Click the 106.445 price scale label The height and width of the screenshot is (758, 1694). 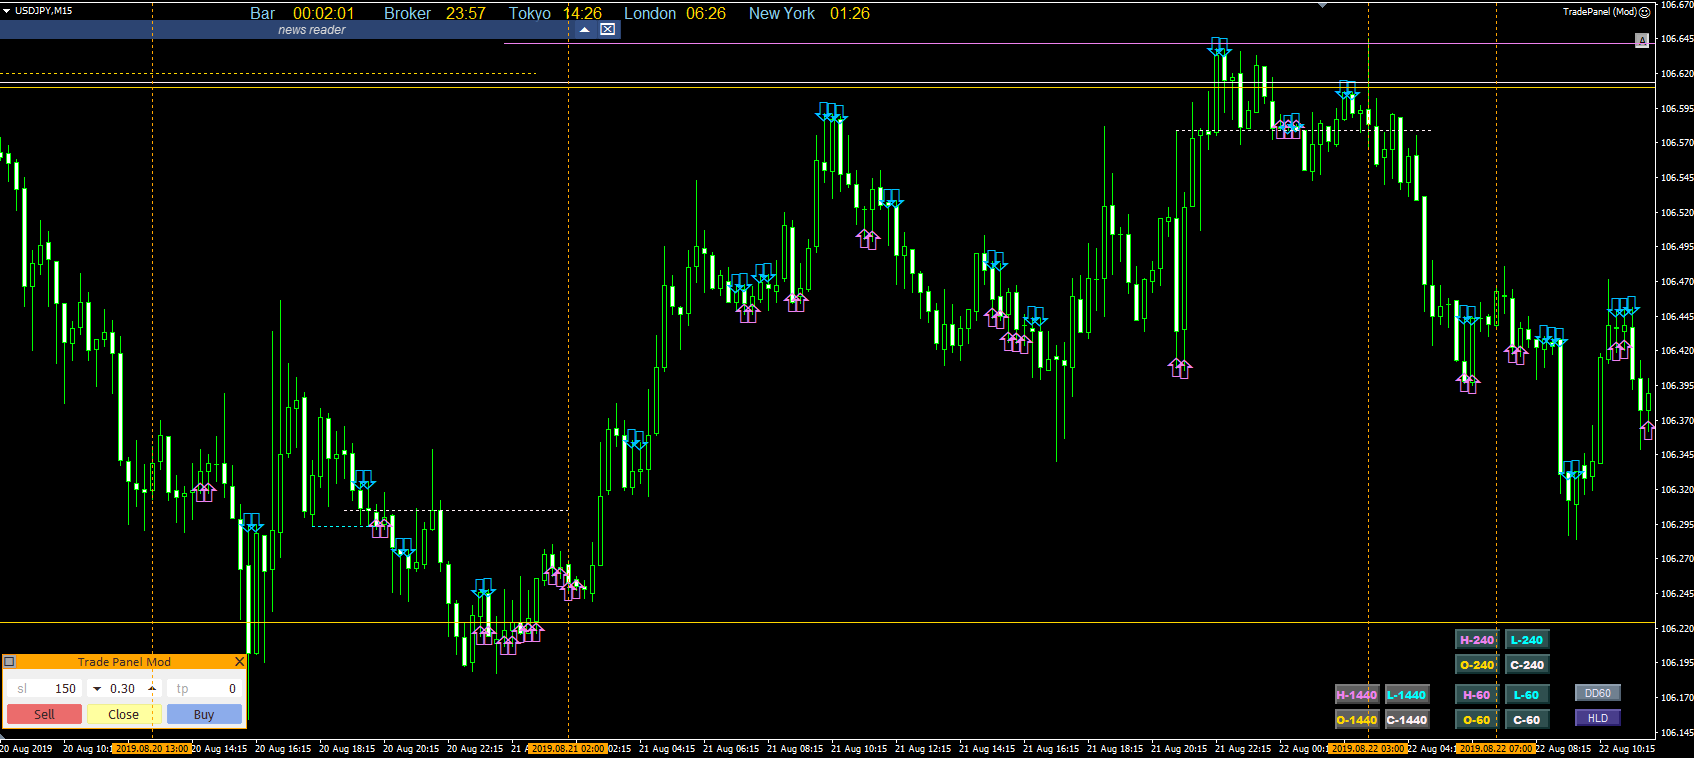click(1676, 316)
